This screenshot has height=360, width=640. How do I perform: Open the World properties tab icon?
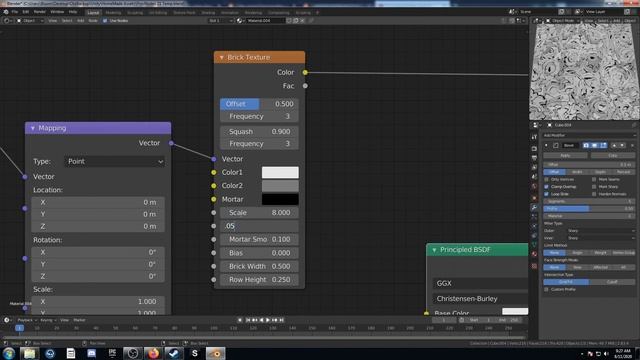[x=534, y=186]
